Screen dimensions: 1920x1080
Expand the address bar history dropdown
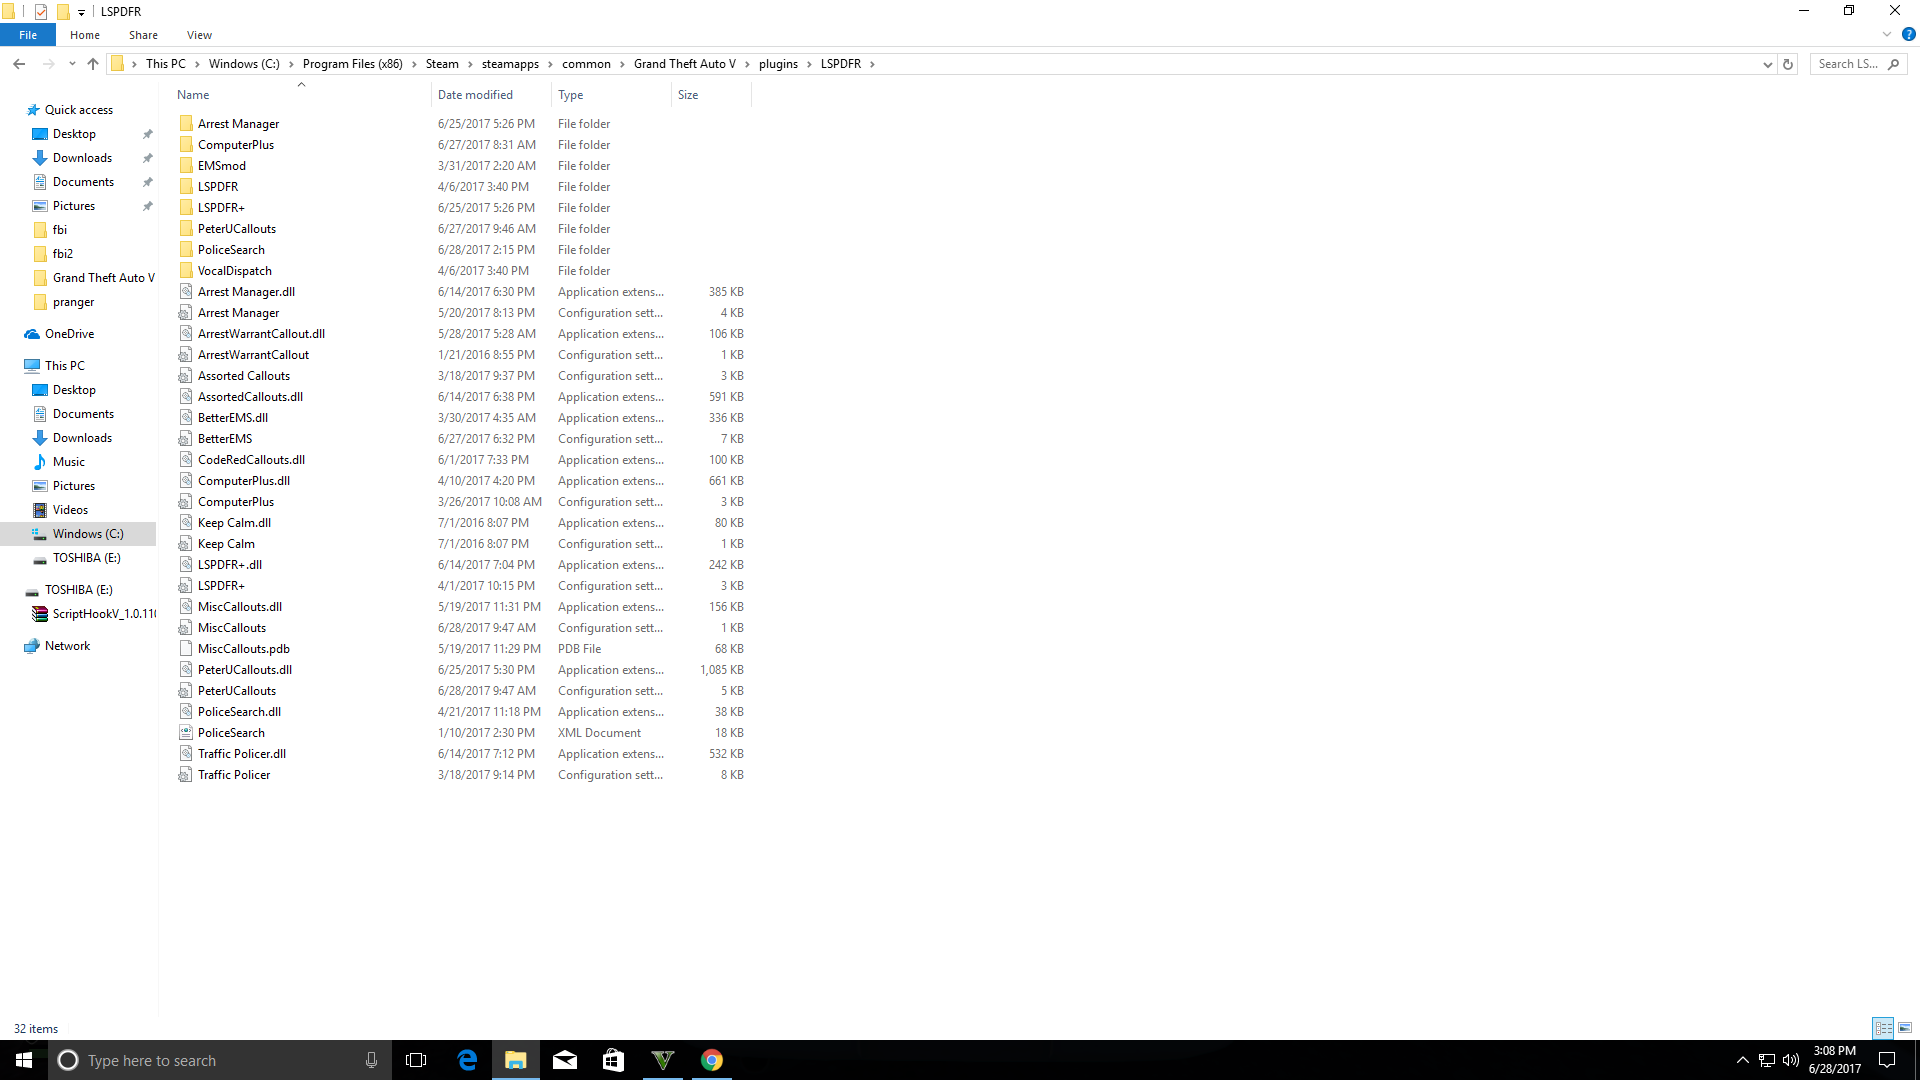(x=1767, y=64)
